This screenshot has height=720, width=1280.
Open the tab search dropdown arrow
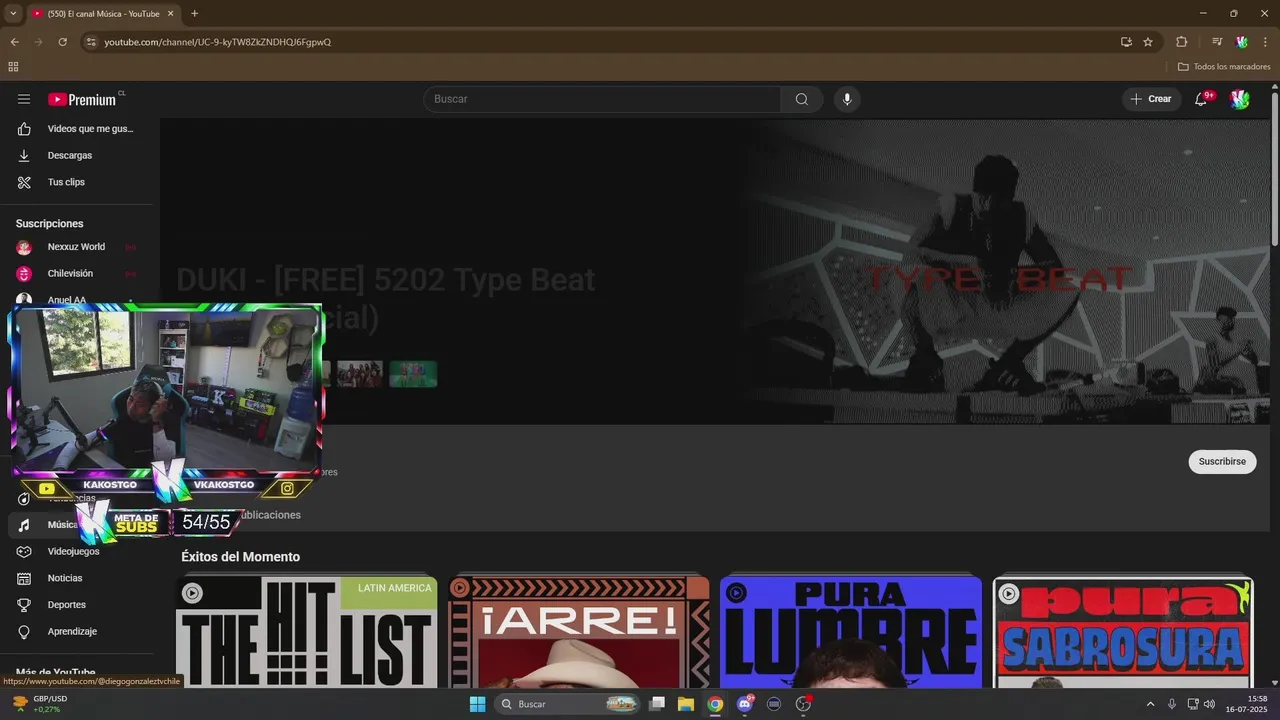point(13,13)
